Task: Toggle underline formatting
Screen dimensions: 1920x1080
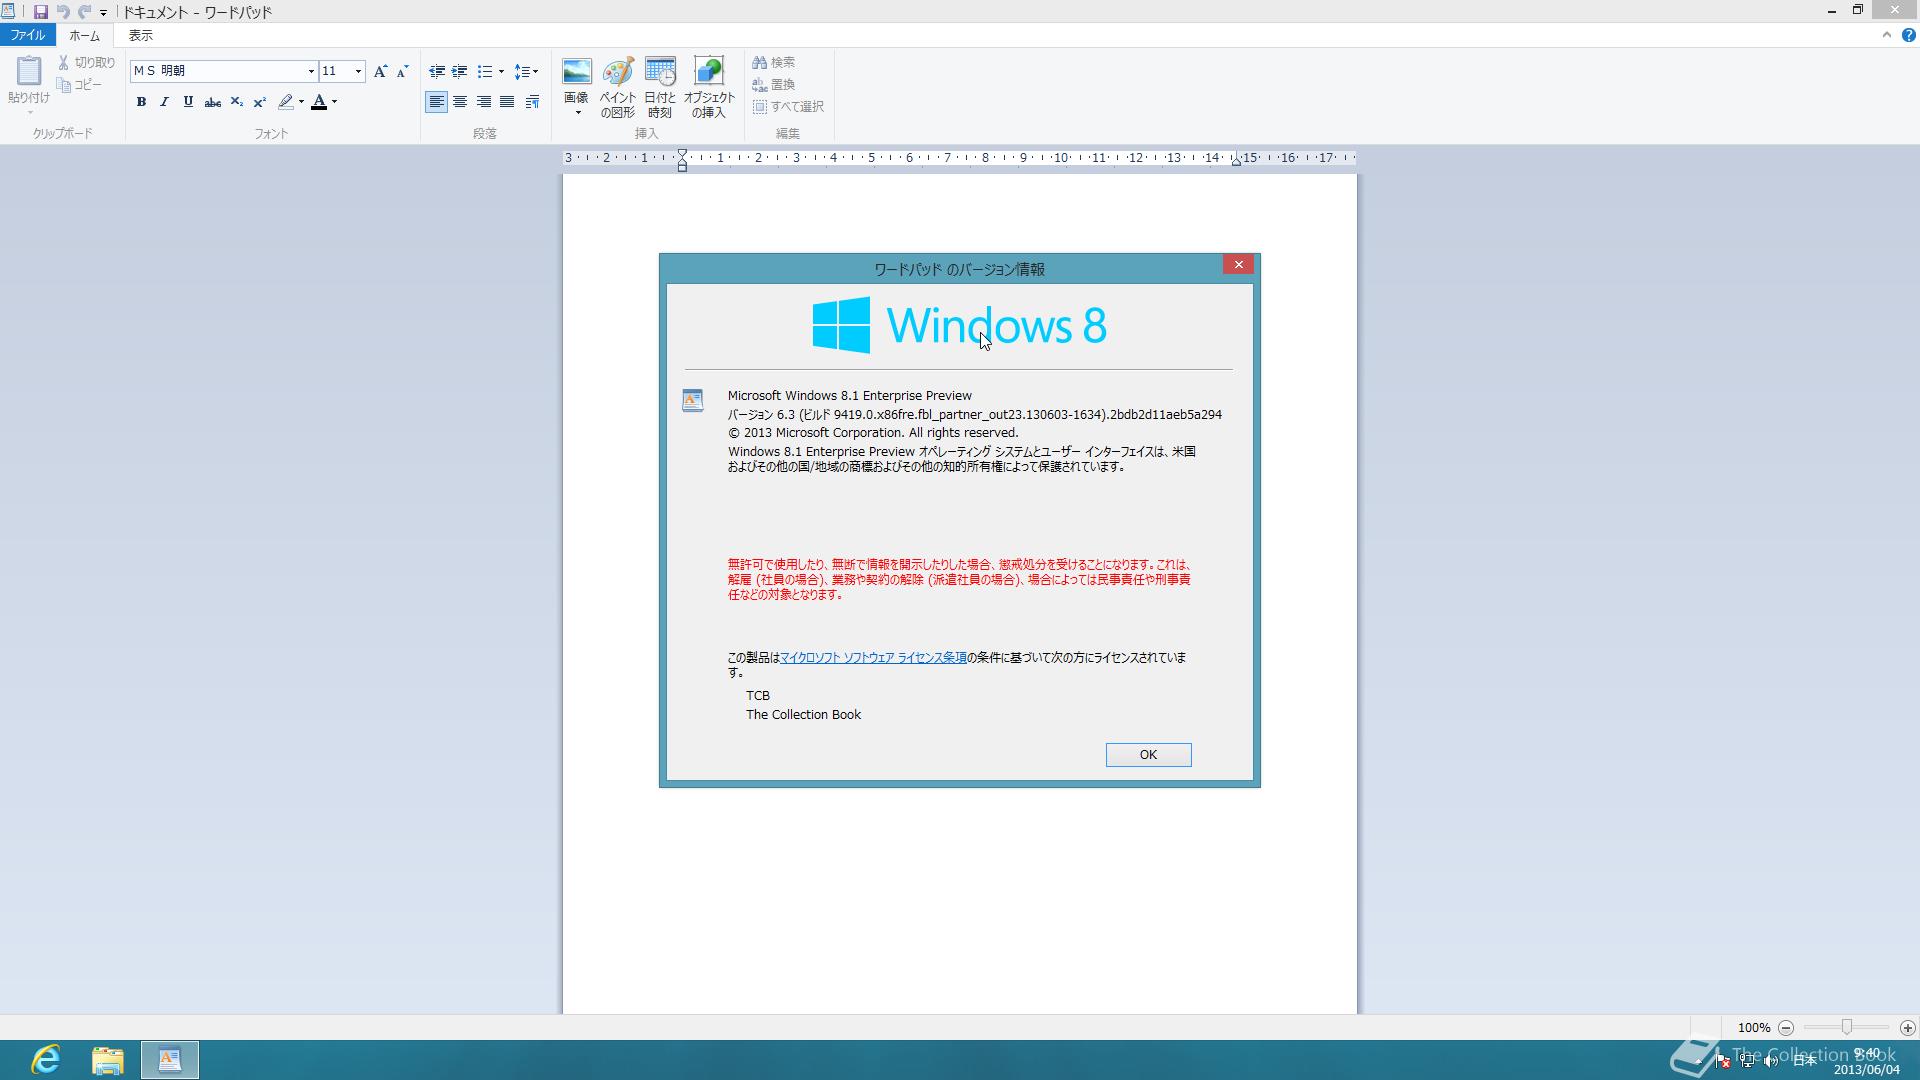Action: (x=188, y=102)
